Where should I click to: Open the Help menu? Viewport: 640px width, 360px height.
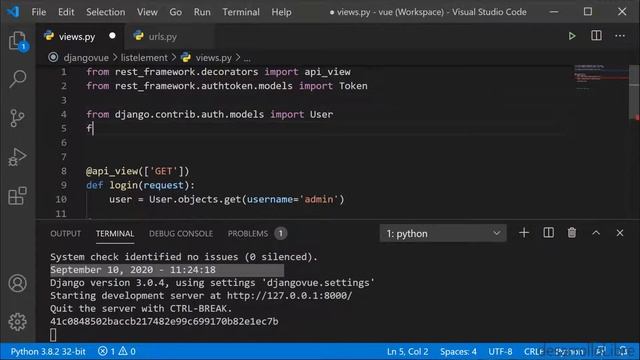tap(282, 12)
